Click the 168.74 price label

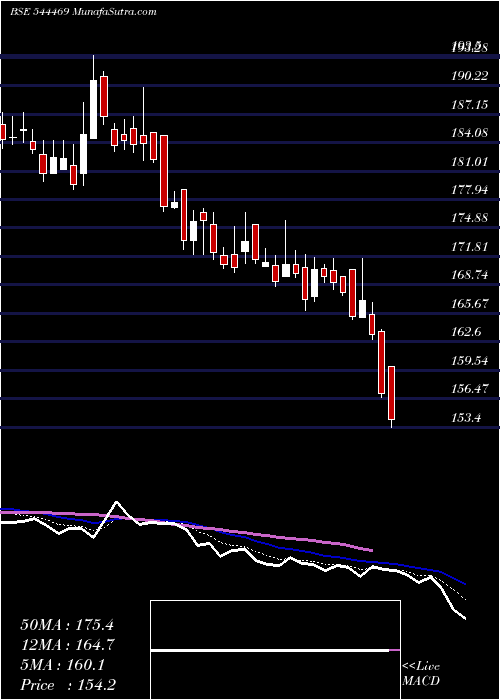point(469,275)
